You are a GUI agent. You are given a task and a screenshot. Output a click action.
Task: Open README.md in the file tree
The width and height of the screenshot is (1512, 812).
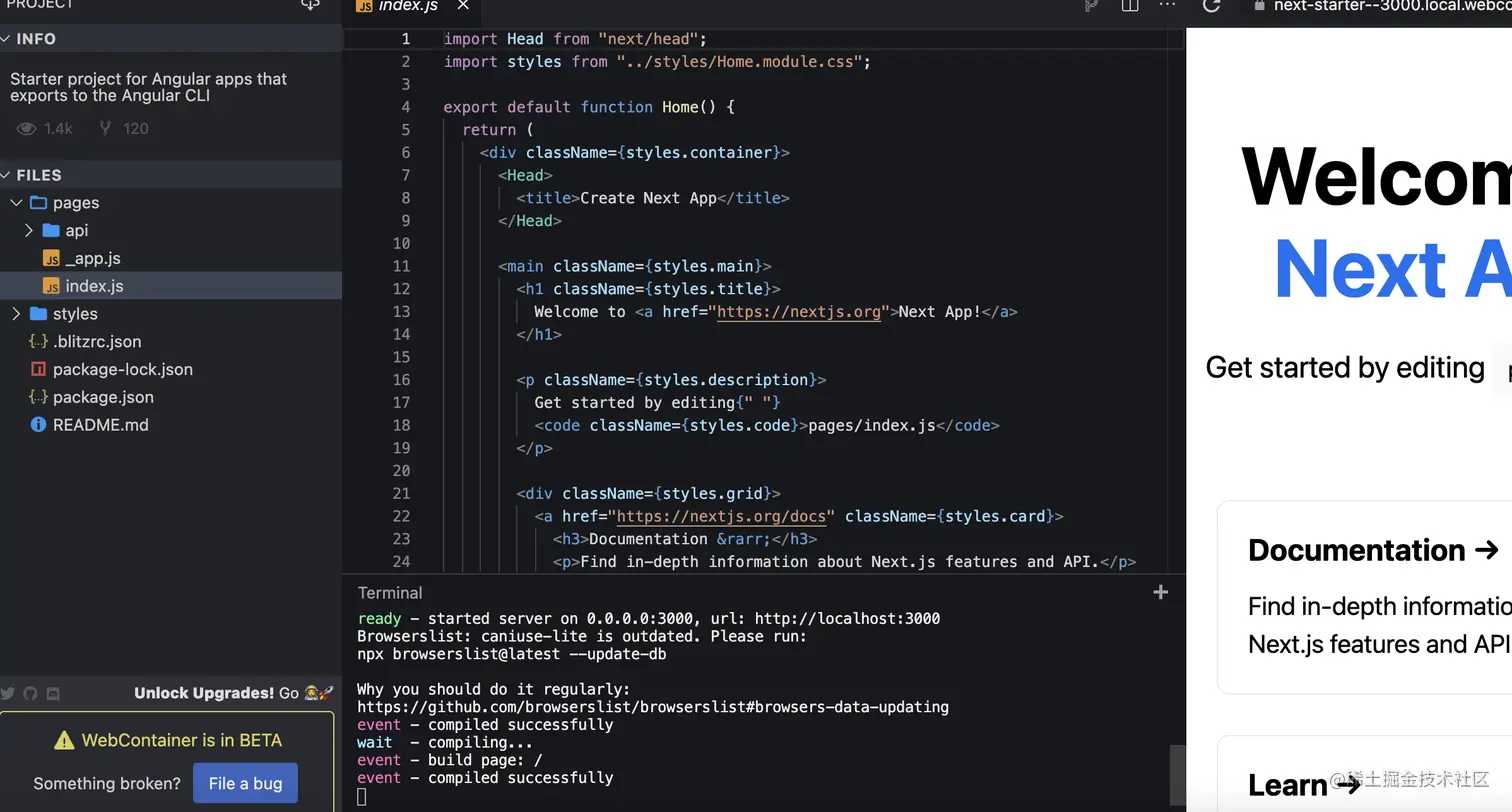point(171,424)
